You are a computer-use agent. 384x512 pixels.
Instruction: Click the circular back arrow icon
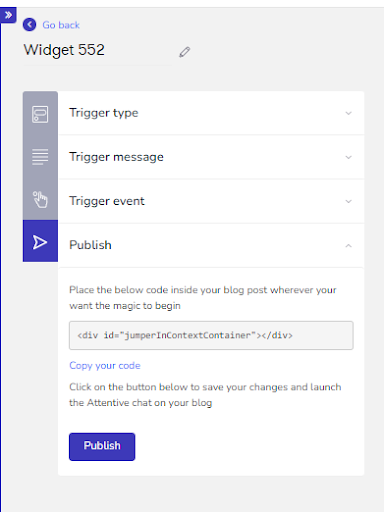30,25
